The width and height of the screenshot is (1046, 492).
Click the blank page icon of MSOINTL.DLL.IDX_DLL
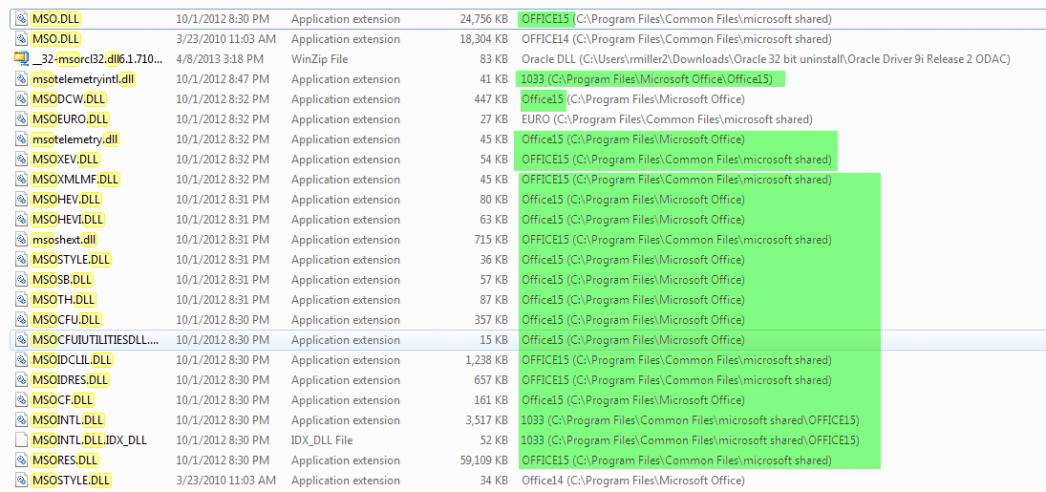(21, 440)
